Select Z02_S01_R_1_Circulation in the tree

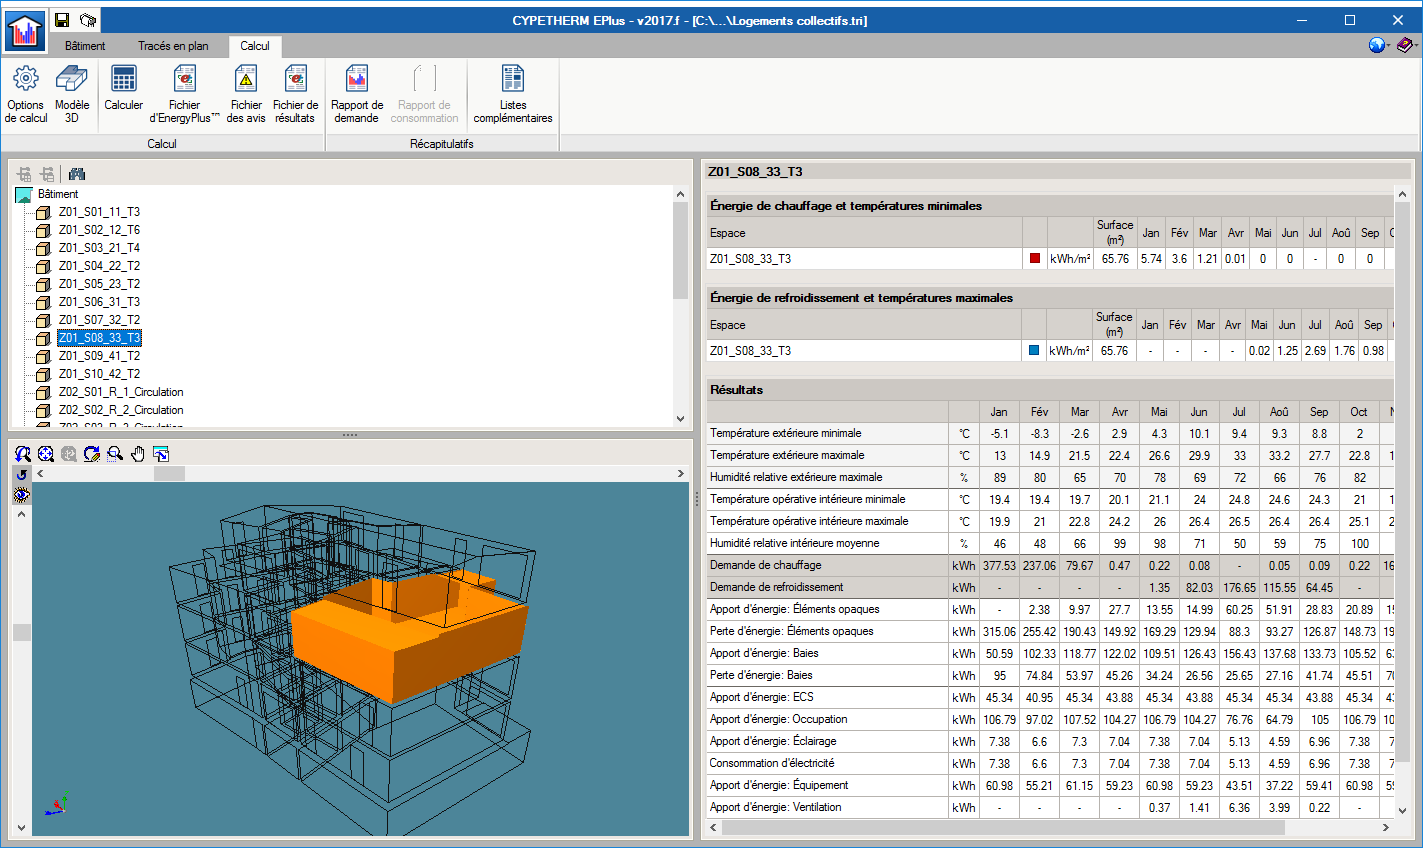[121, 392]
